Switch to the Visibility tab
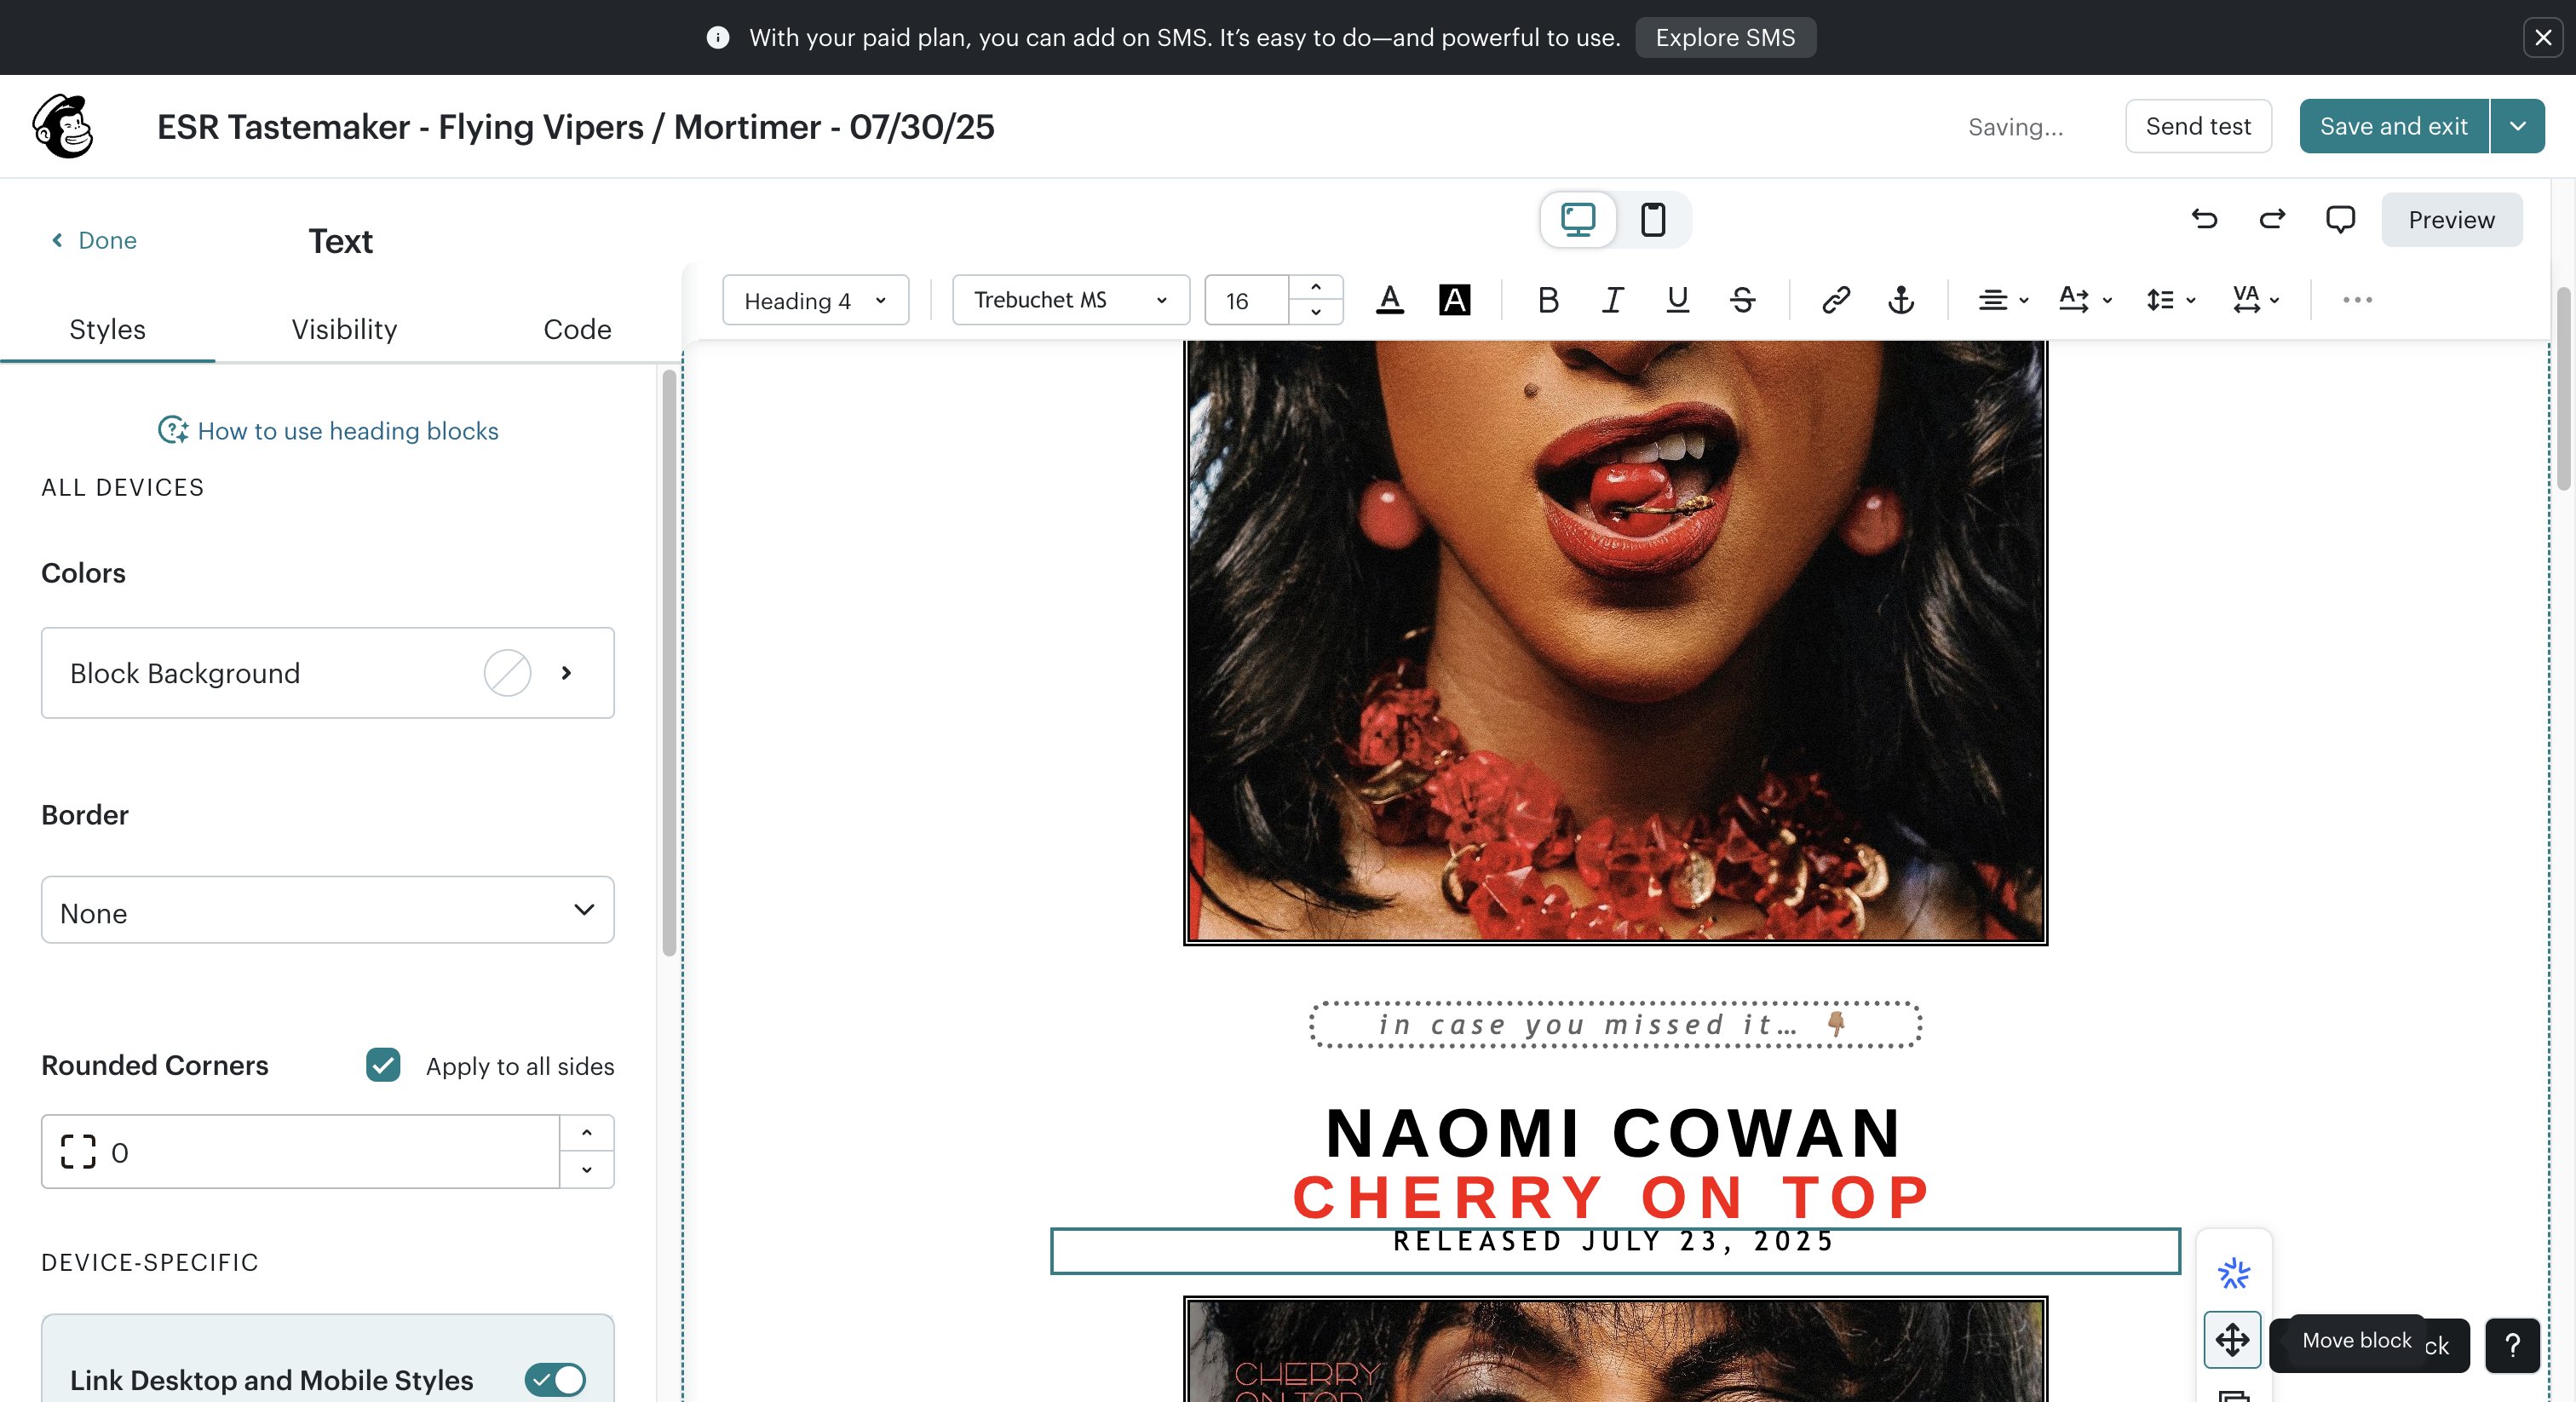Screen dimensions: 2576x1402 (344, 329)
